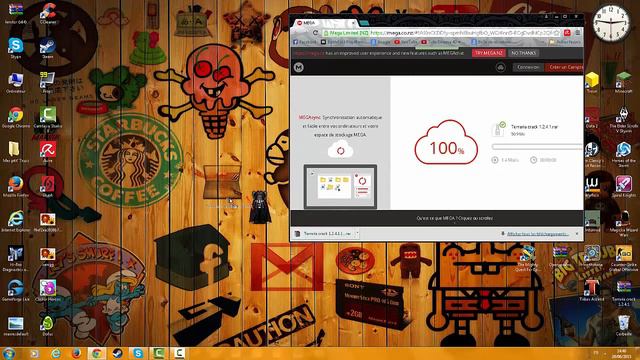This screenshot has height=360, width=640.
Task: Click the Chrome icon in the taskbar
Action: tap(97, 353)
